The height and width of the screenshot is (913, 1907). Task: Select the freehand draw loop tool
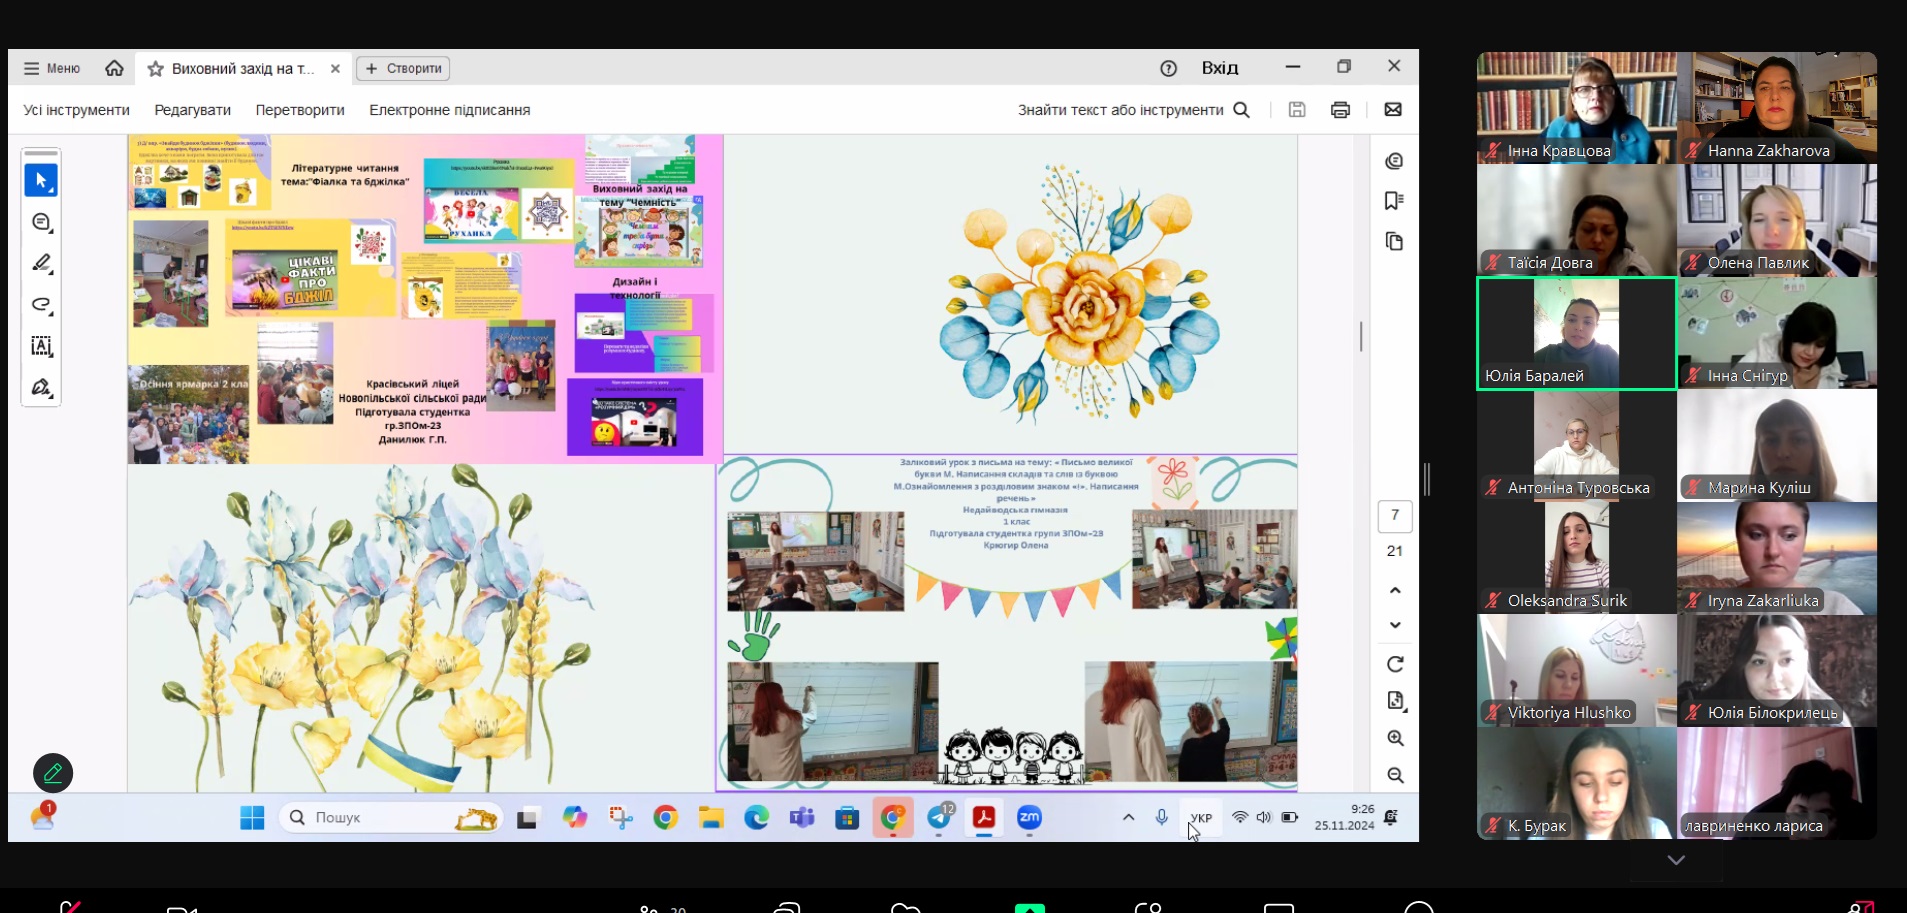(41, 305)
